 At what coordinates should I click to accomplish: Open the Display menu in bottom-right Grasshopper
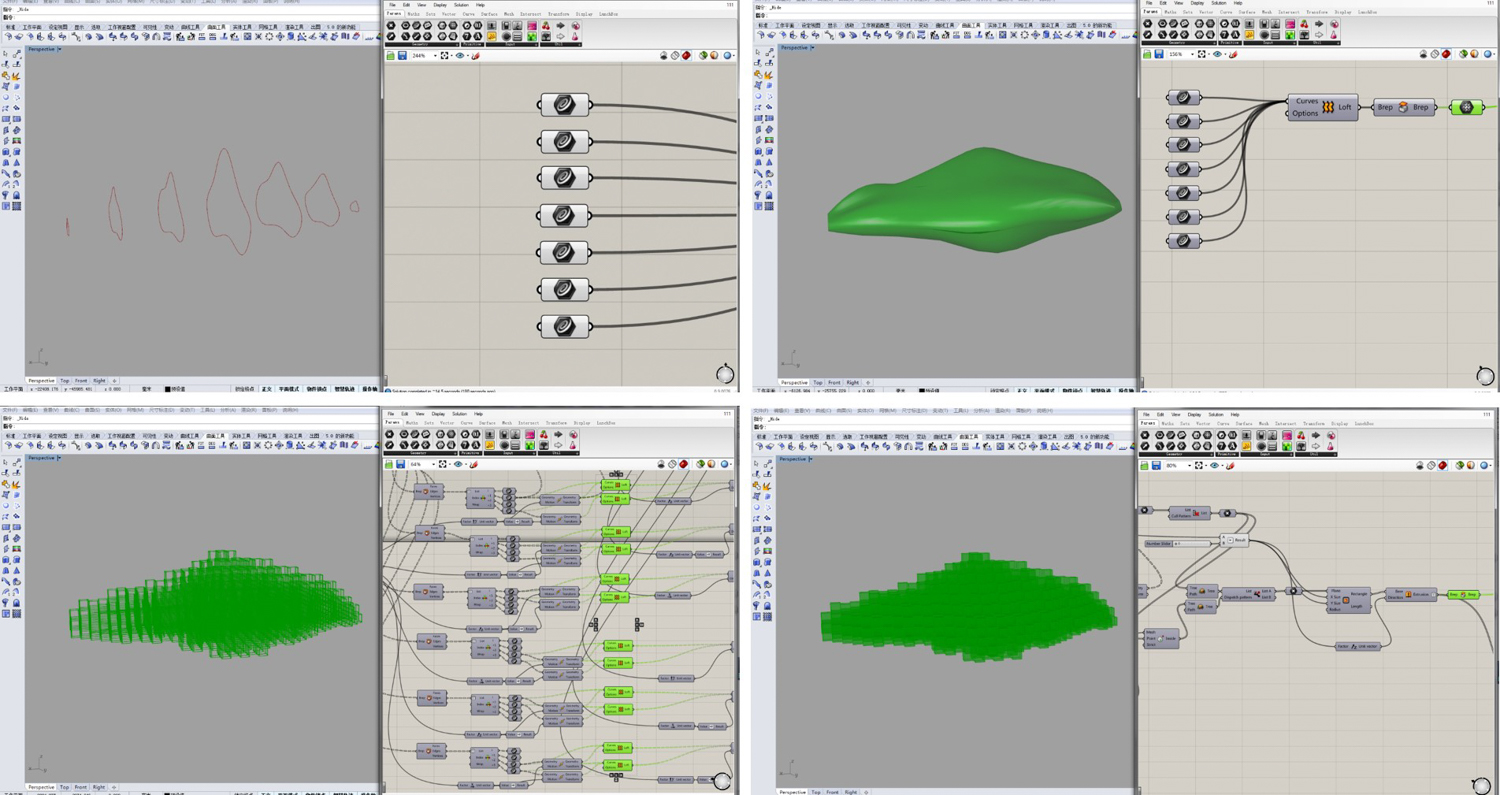click(1194, 414)
